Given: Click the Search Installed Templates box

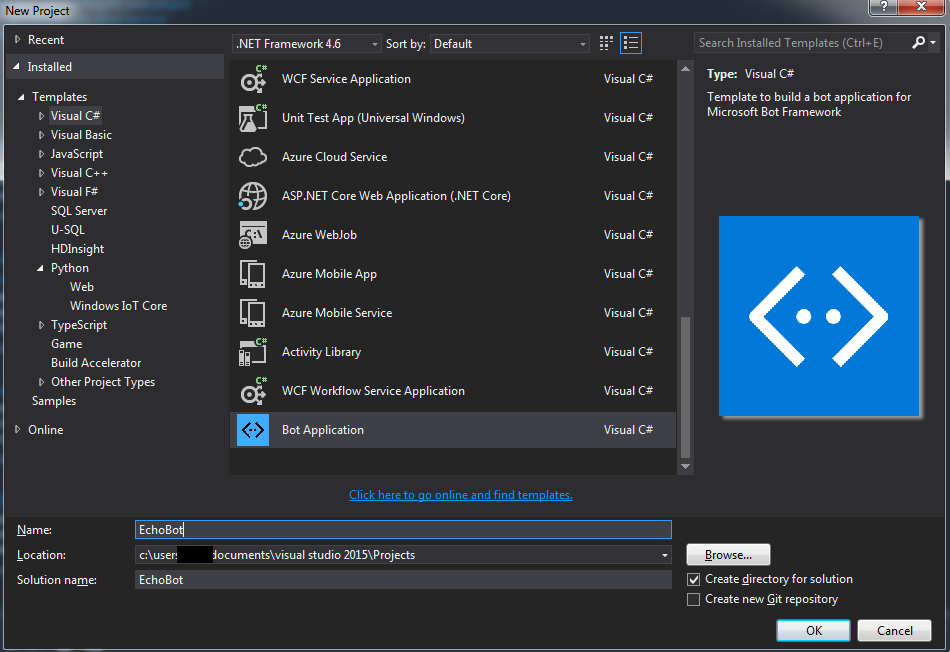Looking at the screenshot, I should (x=802, y=42).
